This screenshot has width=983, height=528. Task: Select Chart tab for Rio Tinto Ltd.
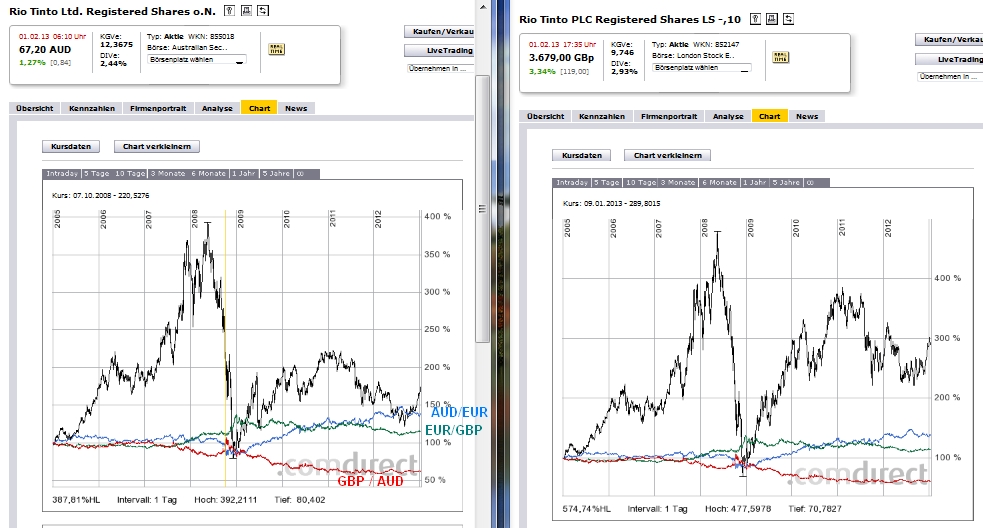[x=260, y=108]
